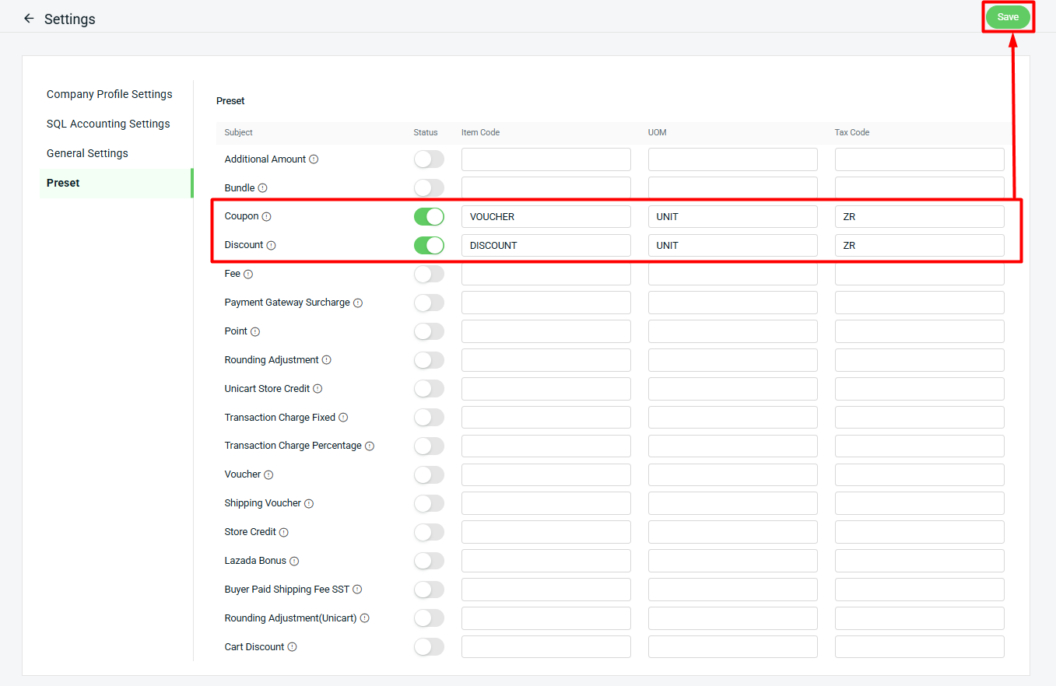This screenshot has height=686, width=1056.
Task: Enable the Store Credit toggle
Action: click(429, 532)
